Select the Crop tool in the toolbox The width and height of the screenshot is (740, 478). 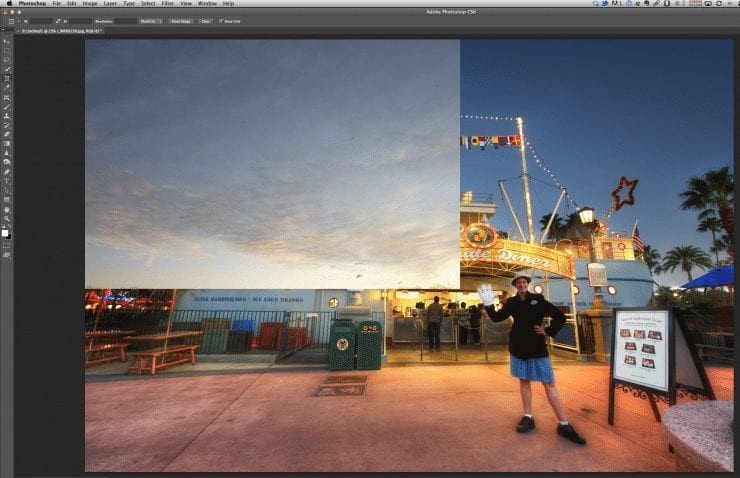pyautogui.click(x=7, y=78)
